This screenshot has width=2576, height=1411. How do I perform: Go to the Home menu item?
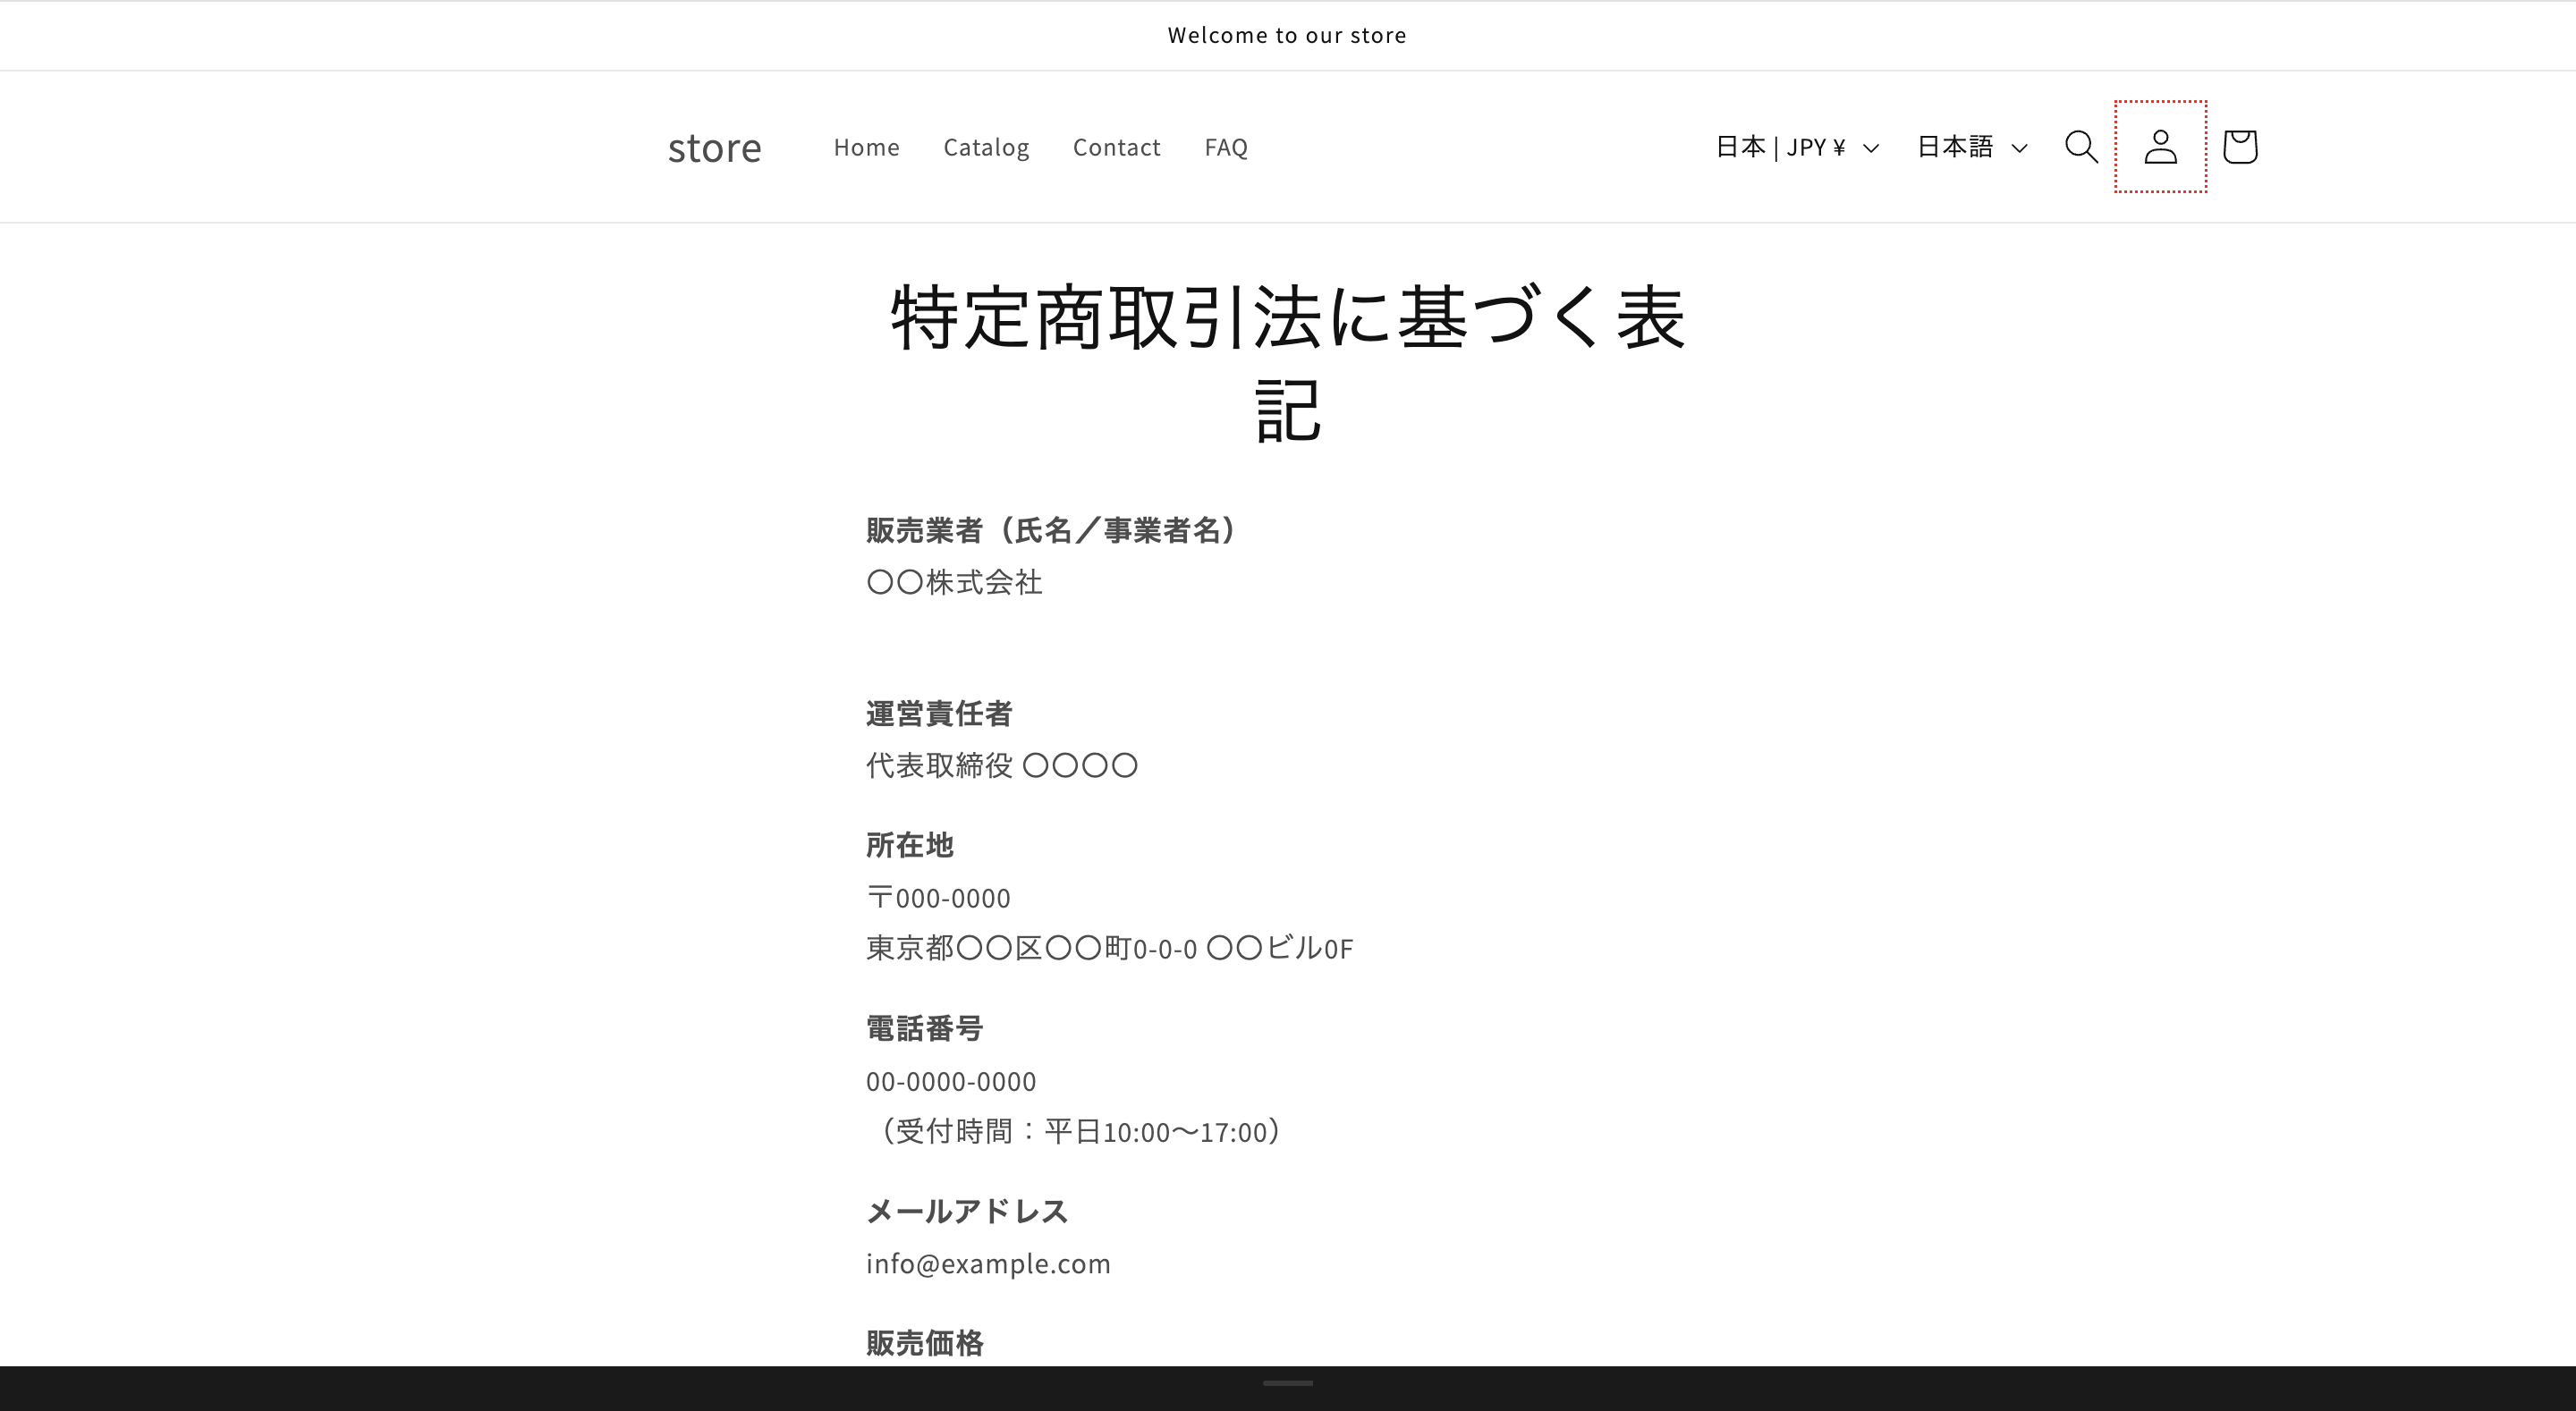click(x=866, y=147)
